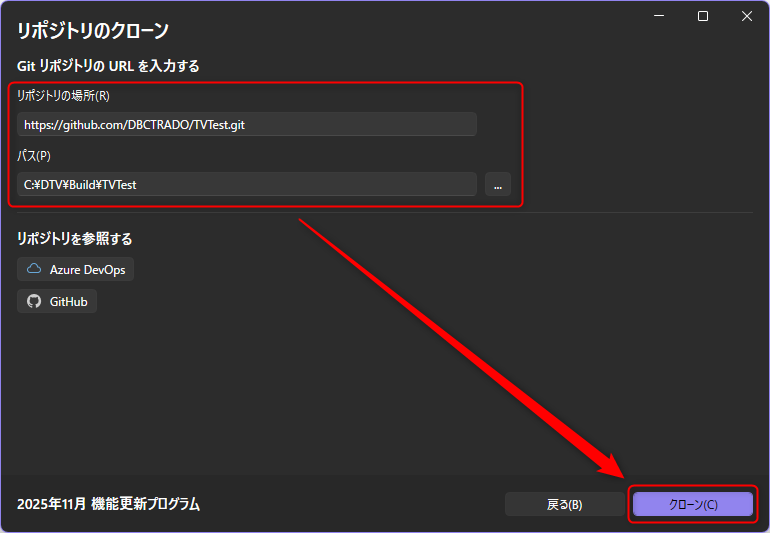Open the path browse ellipsis button
The image size is (770, 533).
pyautogui.click(x=497, y=184)
